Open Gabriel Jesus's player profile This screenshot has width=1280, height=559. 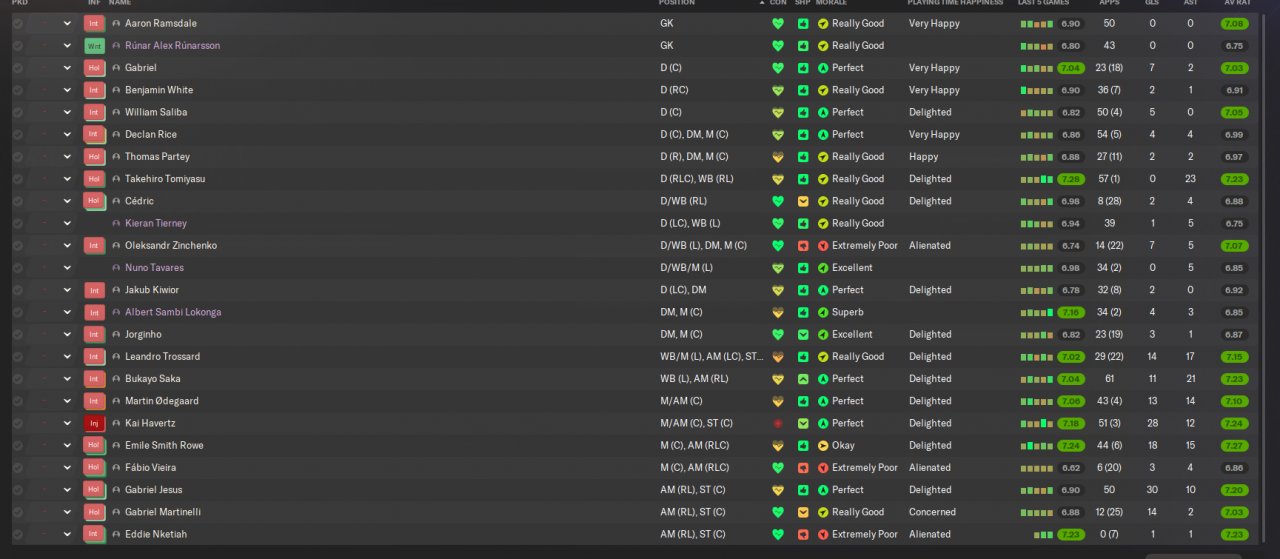(154, 490)
